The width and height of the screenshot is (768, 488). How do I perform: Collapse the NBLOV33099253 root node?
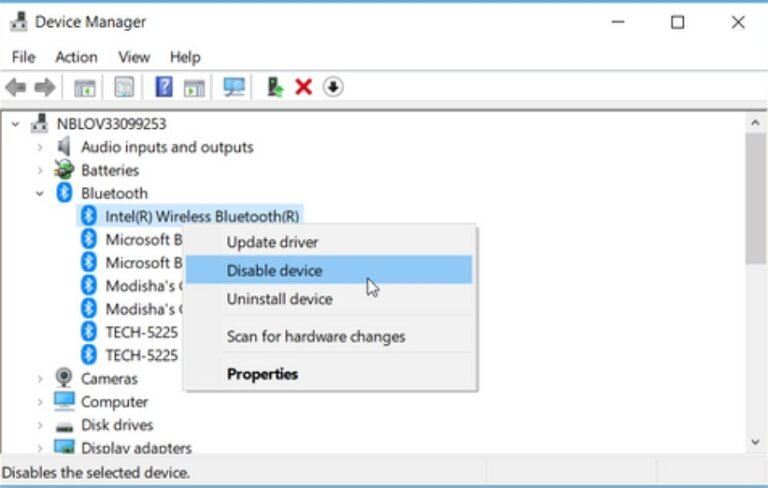click(x=16, y=124)
